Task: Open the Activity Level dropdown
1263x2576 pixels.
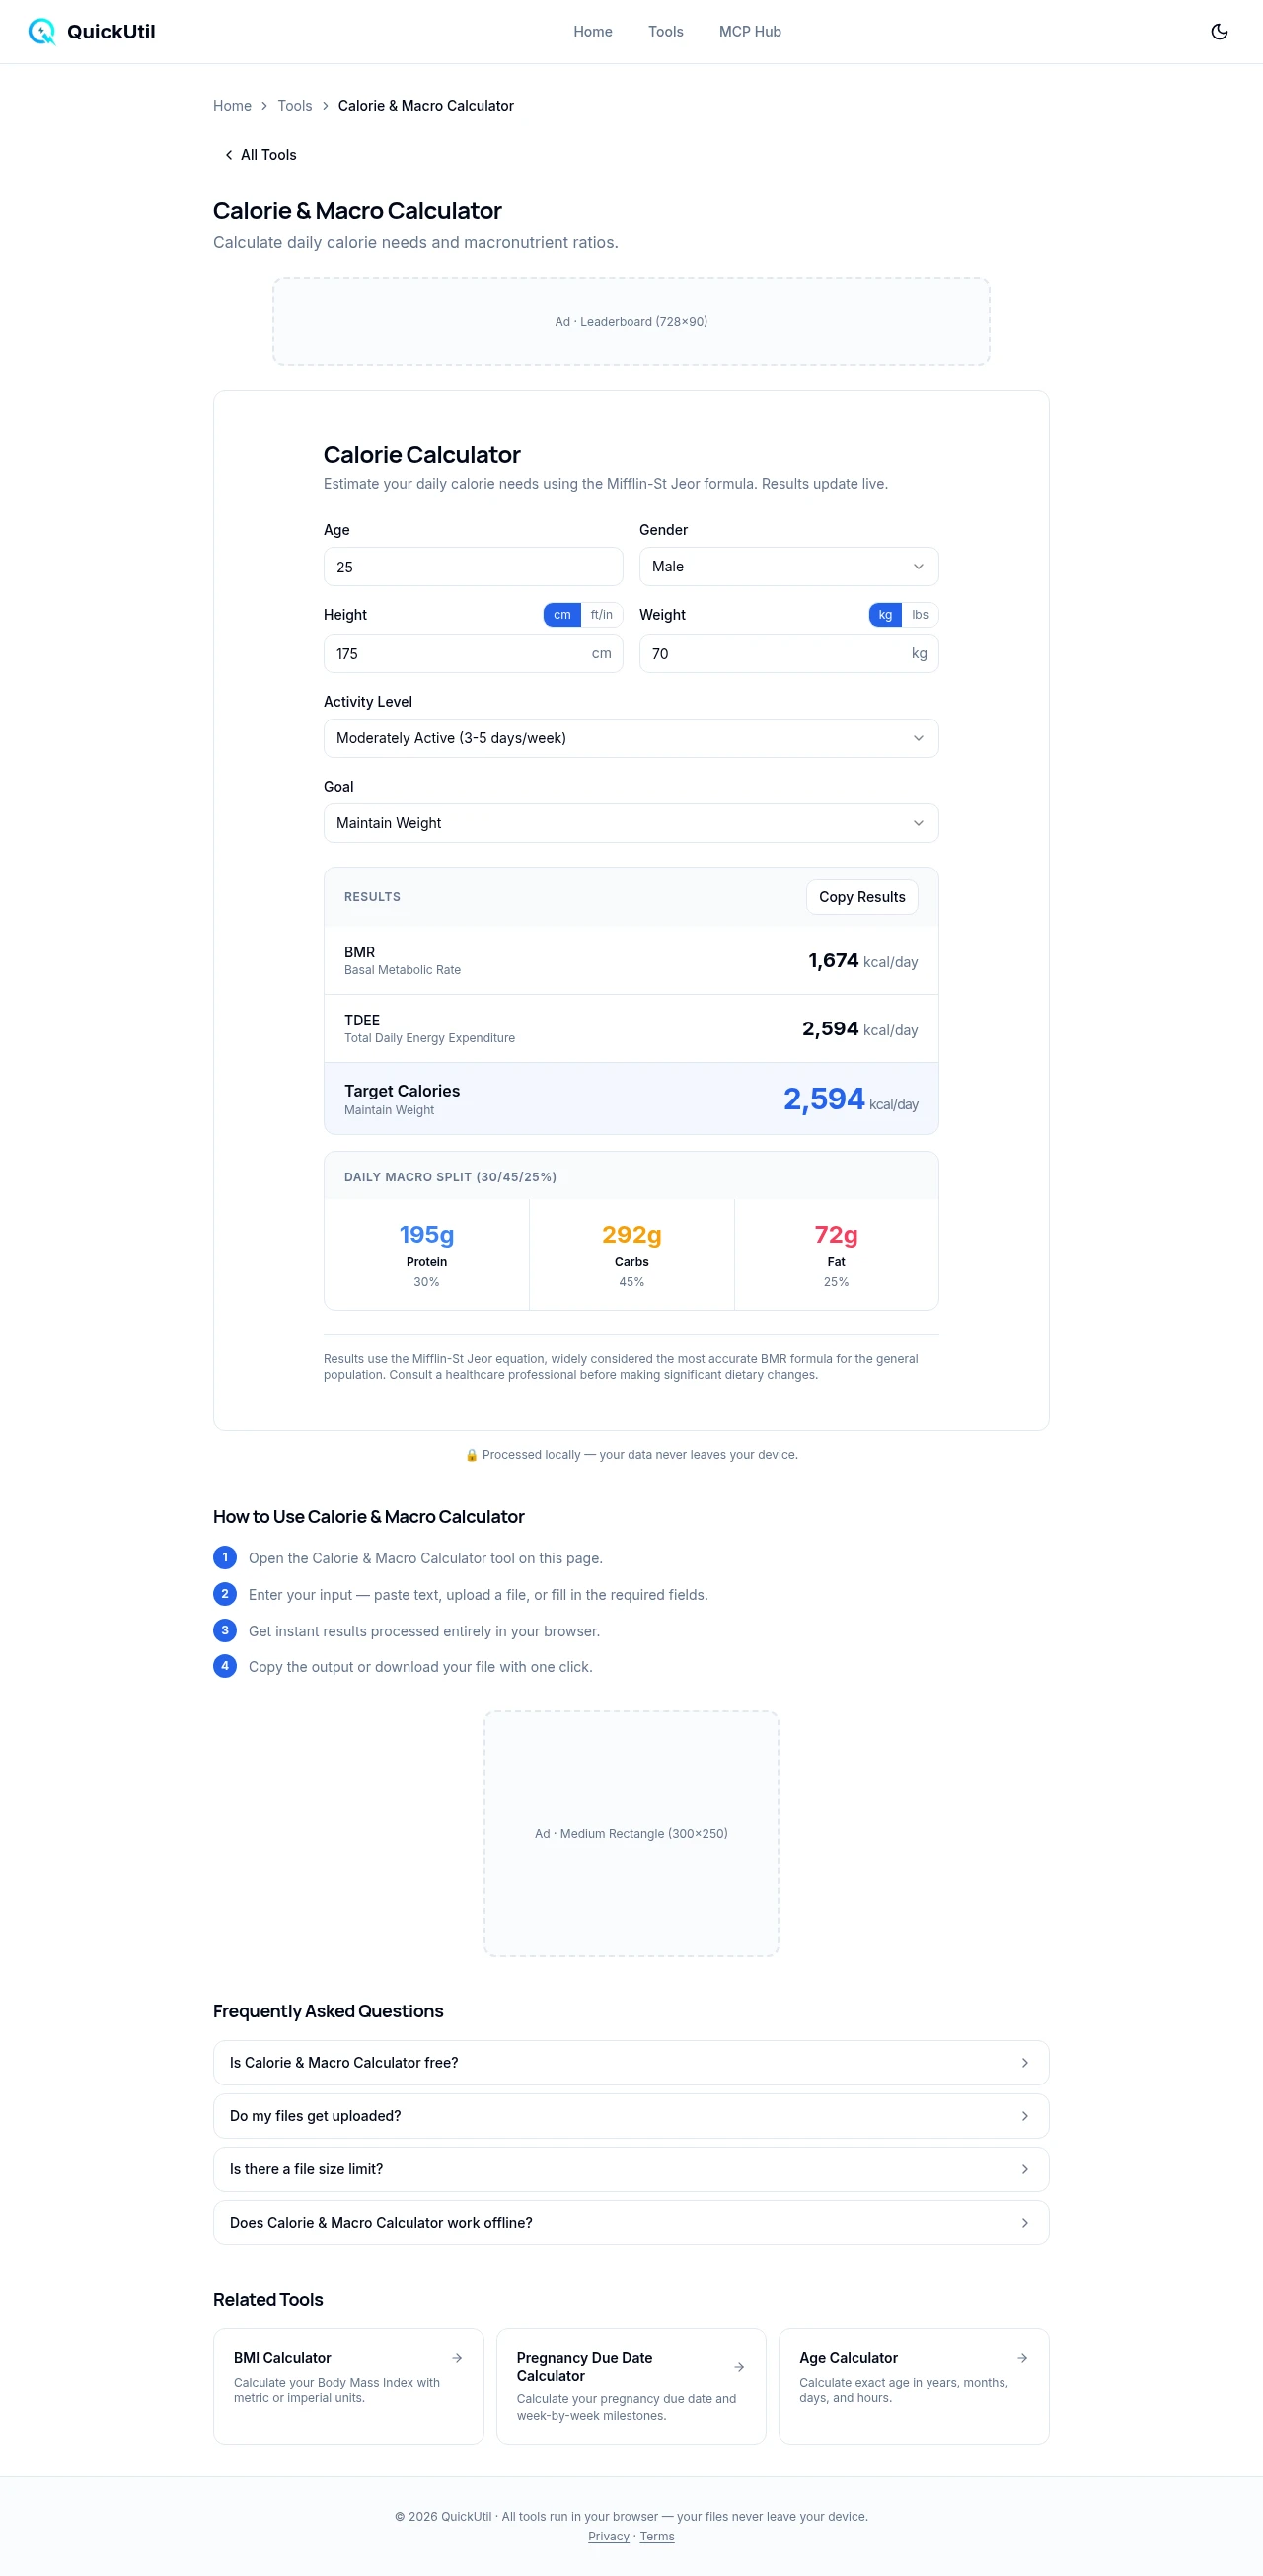Action: coord(630,738)
